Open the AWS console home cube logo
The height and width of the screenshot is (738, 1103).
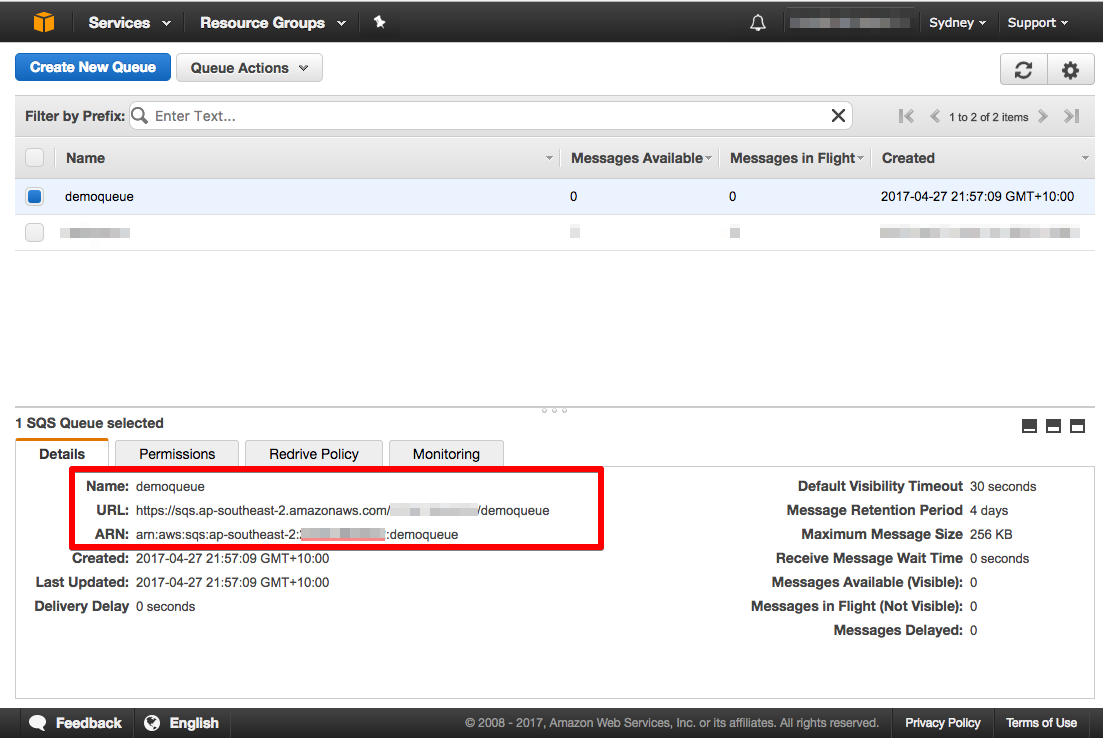pos(44,23)
